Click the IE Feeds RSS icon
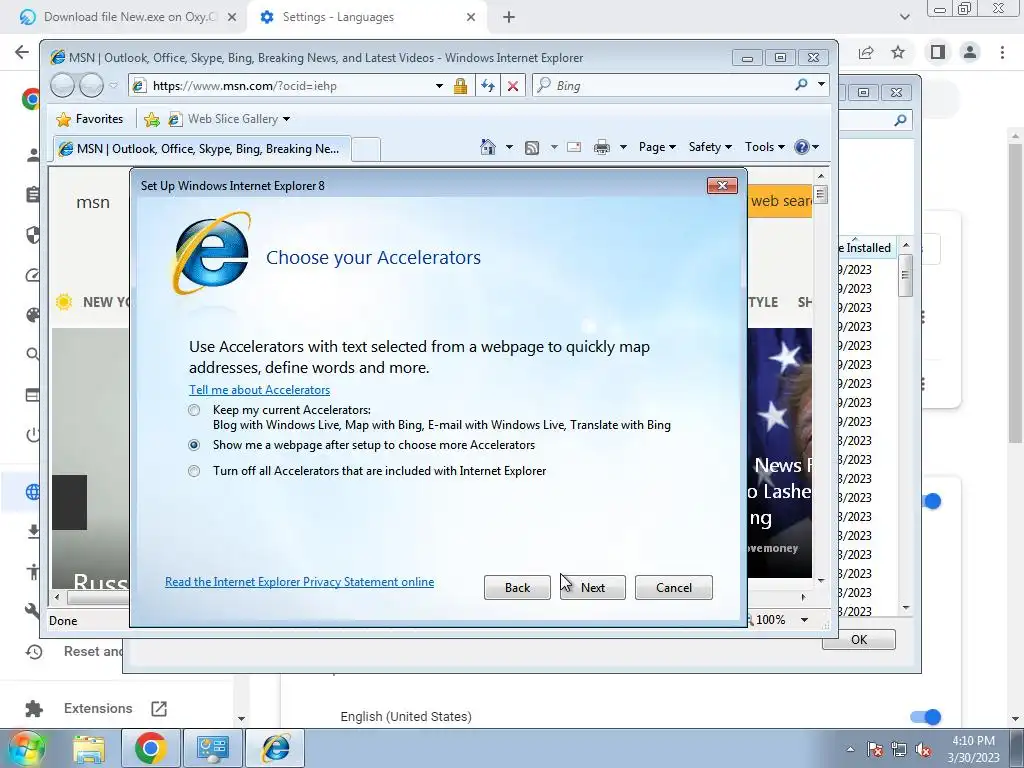Viewport: 1024px width, 768px height. 532,148
